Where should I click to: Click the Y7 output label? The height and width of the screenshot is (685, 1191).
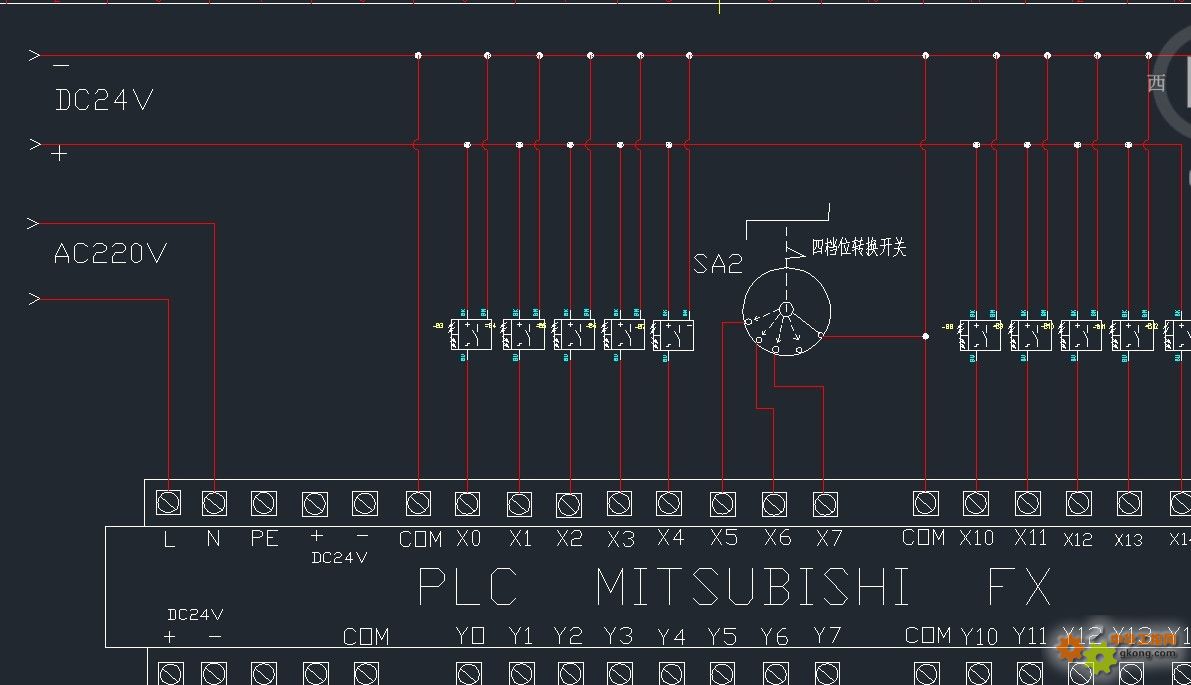coord(826,635)
